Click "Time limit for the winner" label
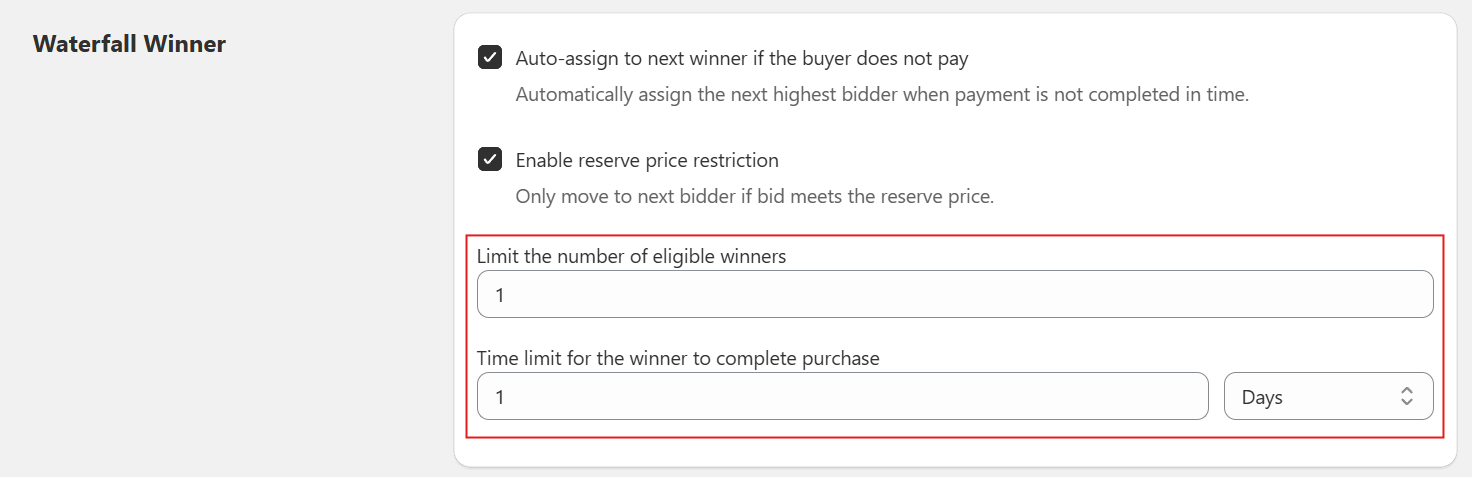1472x477 pixels. click(x=678, y=358)
